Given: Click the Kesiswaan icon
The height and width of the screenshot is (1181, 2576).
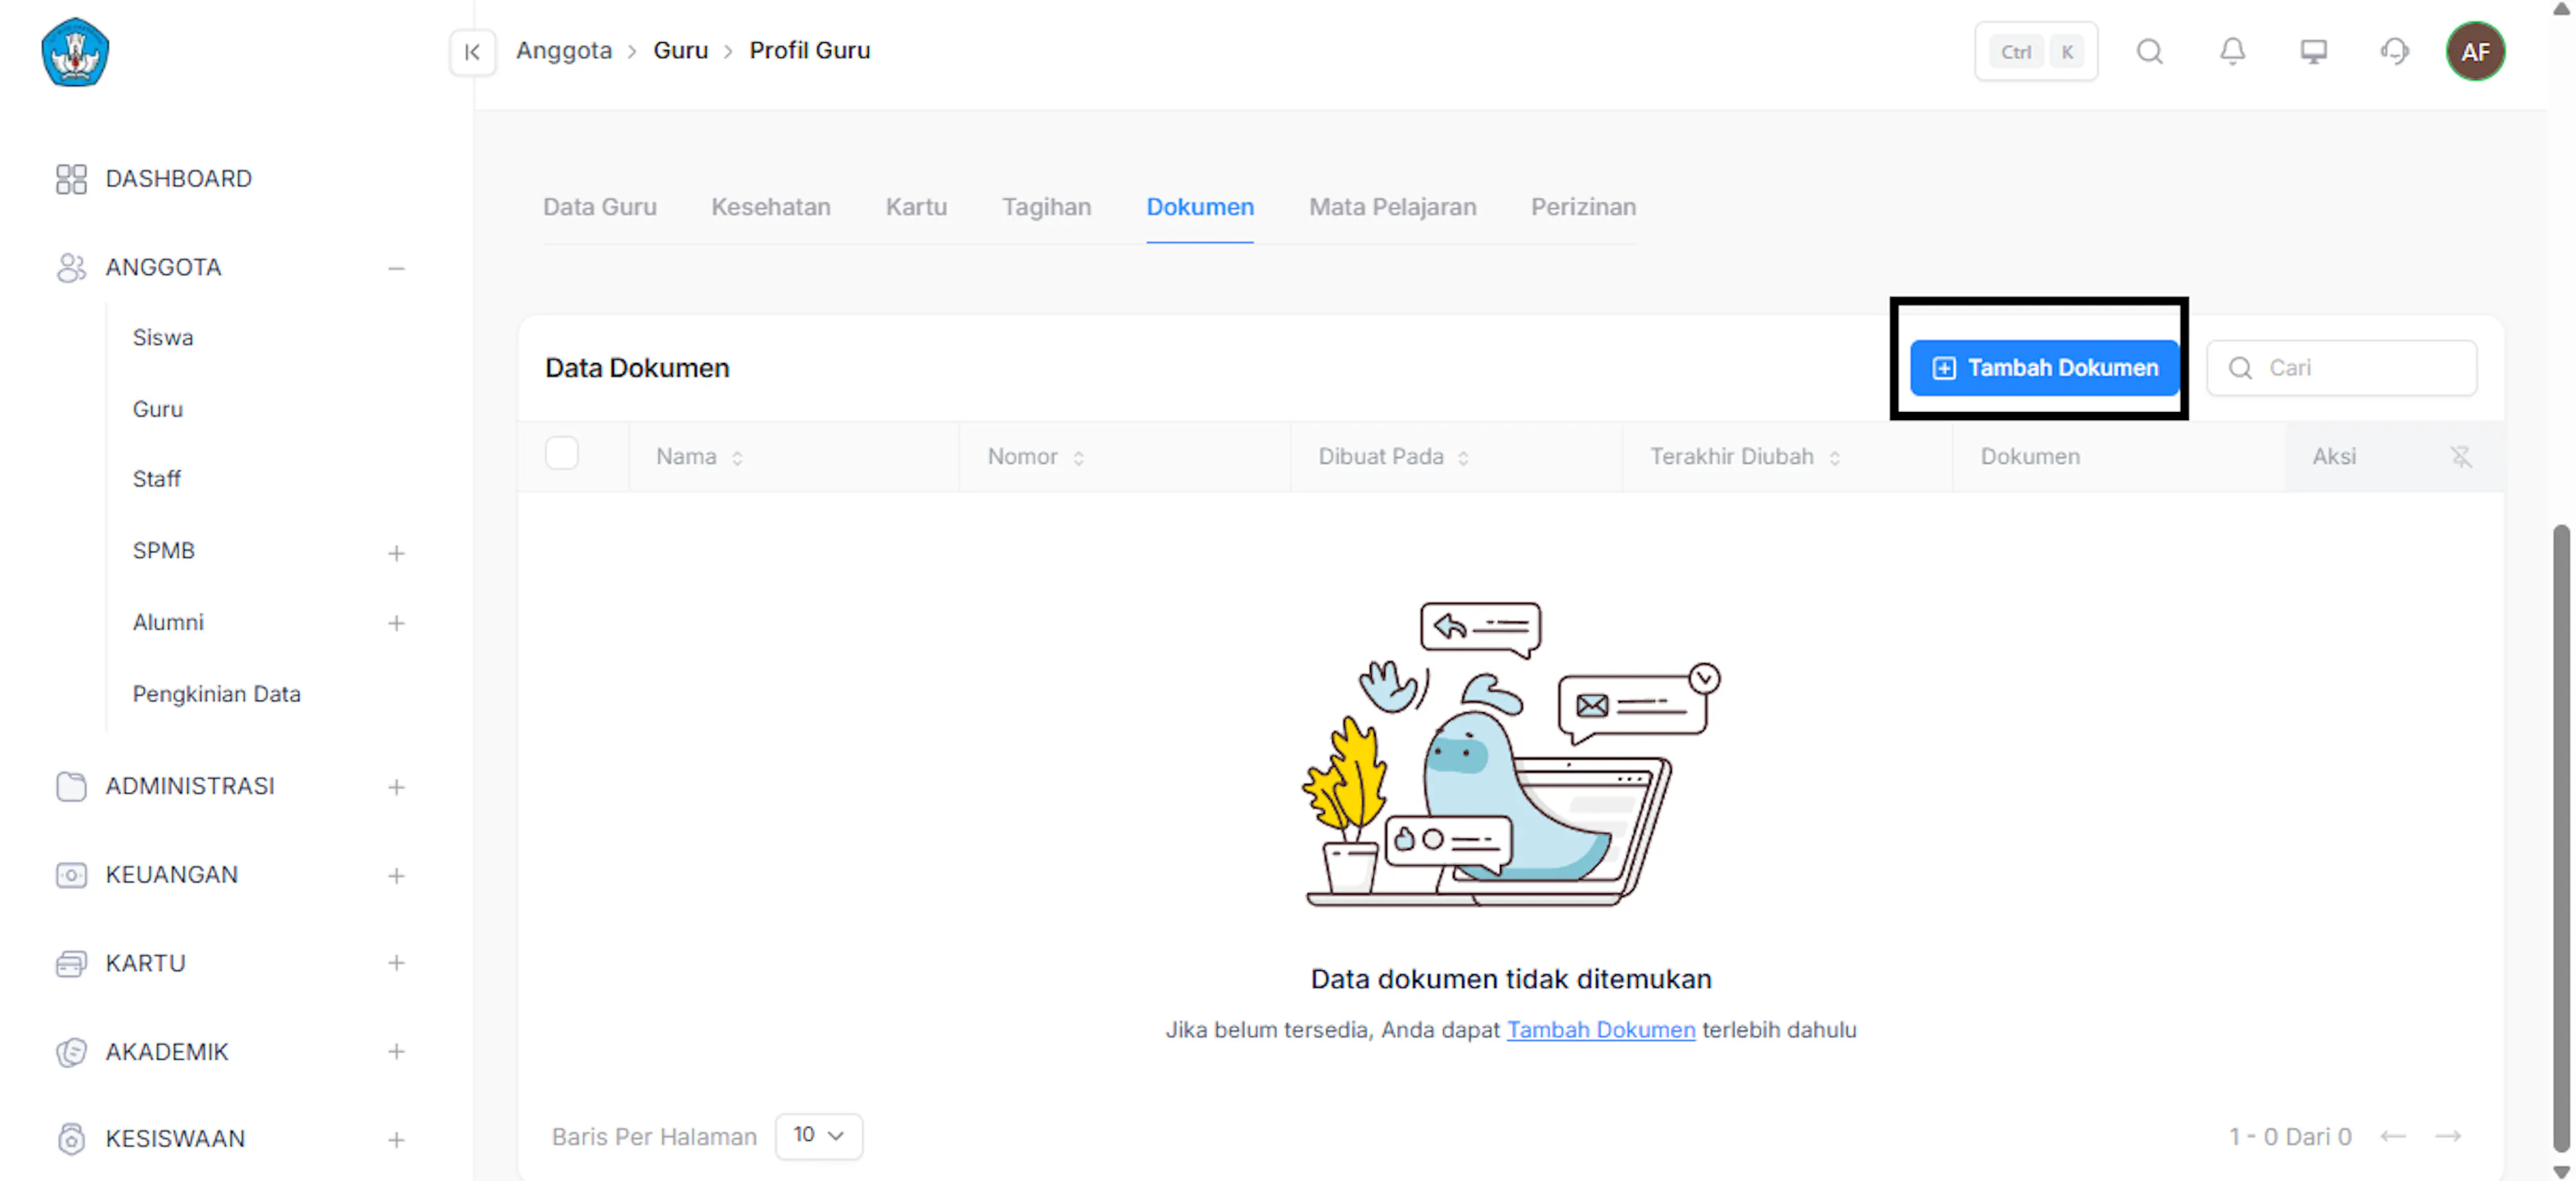Looking at the screenshot, I should (x=71, y=1139).
